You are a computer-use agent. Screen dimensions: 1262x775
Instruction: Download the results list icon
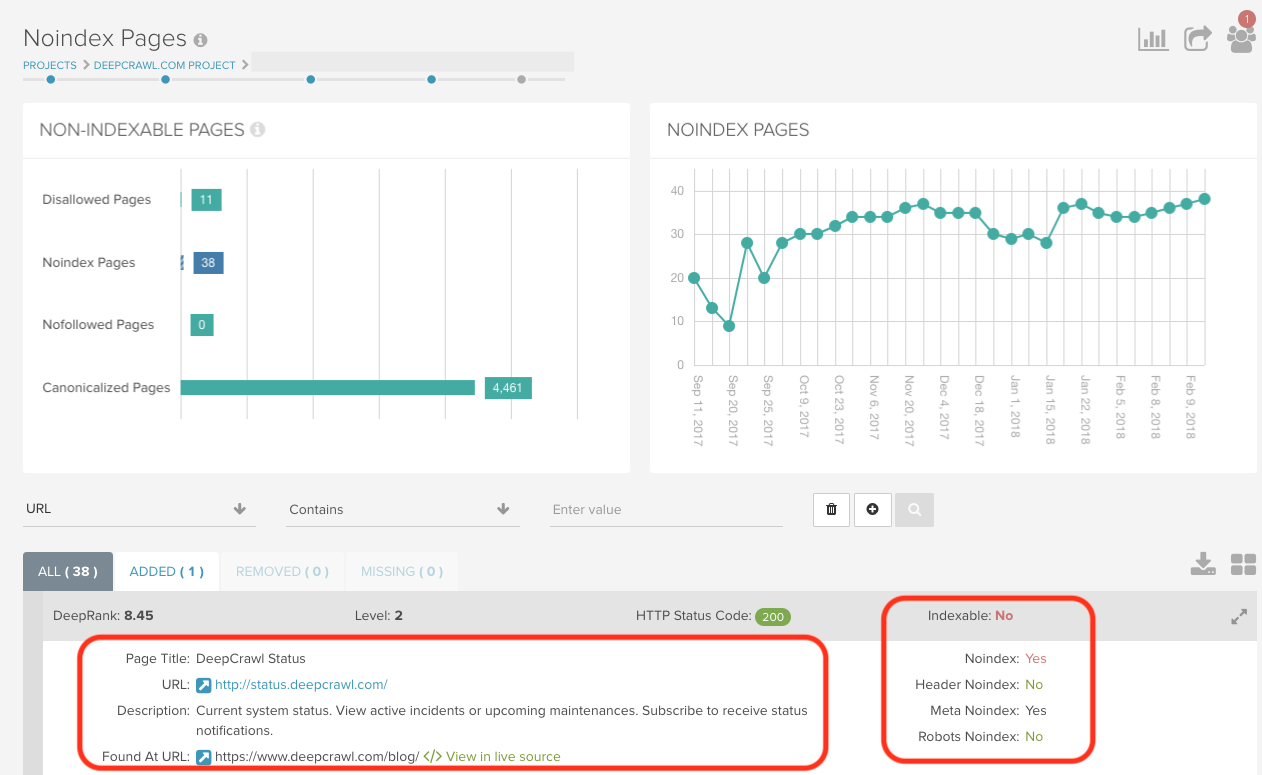(x=1203, y=564)
